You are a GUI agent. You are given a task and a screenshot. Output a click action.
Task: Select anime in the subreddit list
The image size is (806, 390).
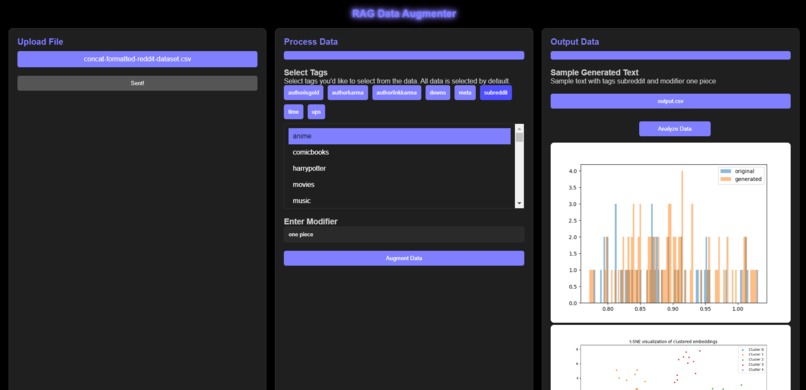(399, 136)
